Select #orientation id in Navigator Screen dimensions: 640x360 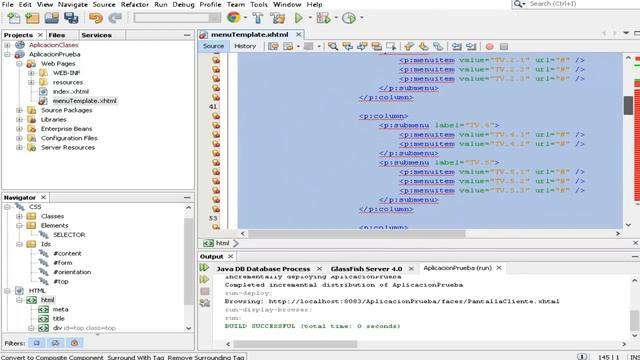pos(72,272)
